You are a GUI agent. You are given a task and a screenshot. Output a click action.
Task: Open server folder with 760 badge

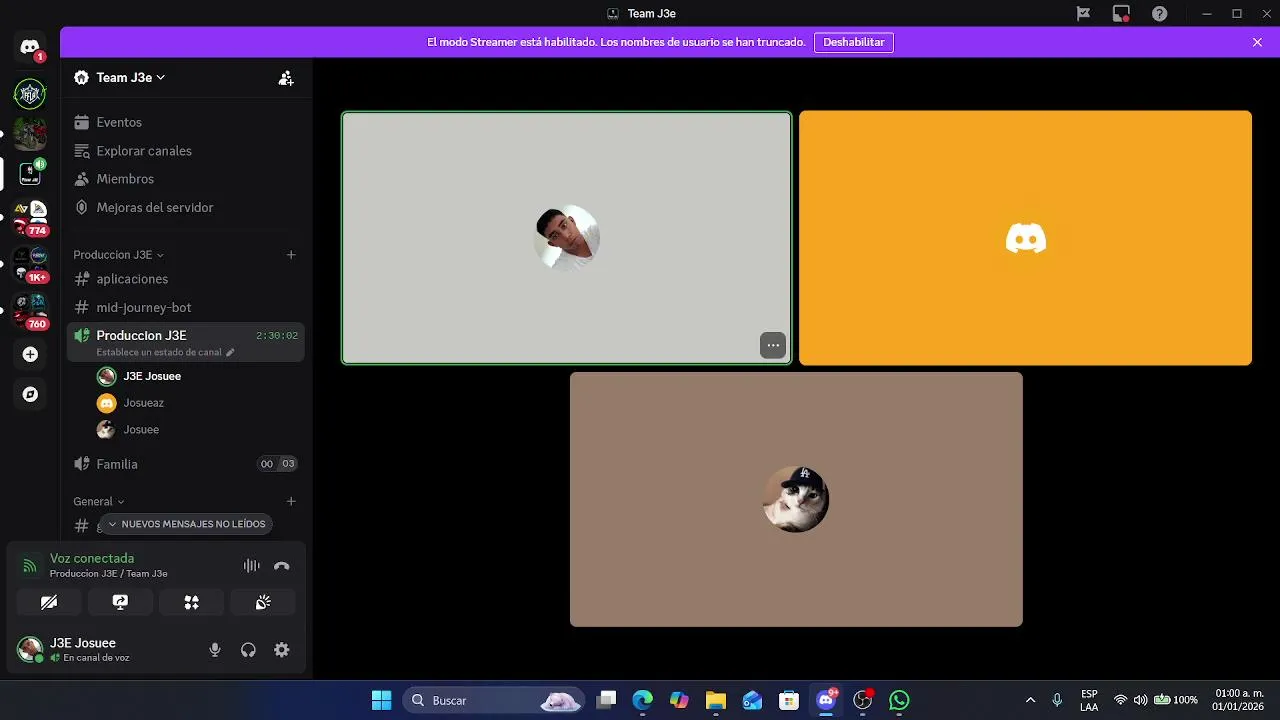(x=30, y=311)
